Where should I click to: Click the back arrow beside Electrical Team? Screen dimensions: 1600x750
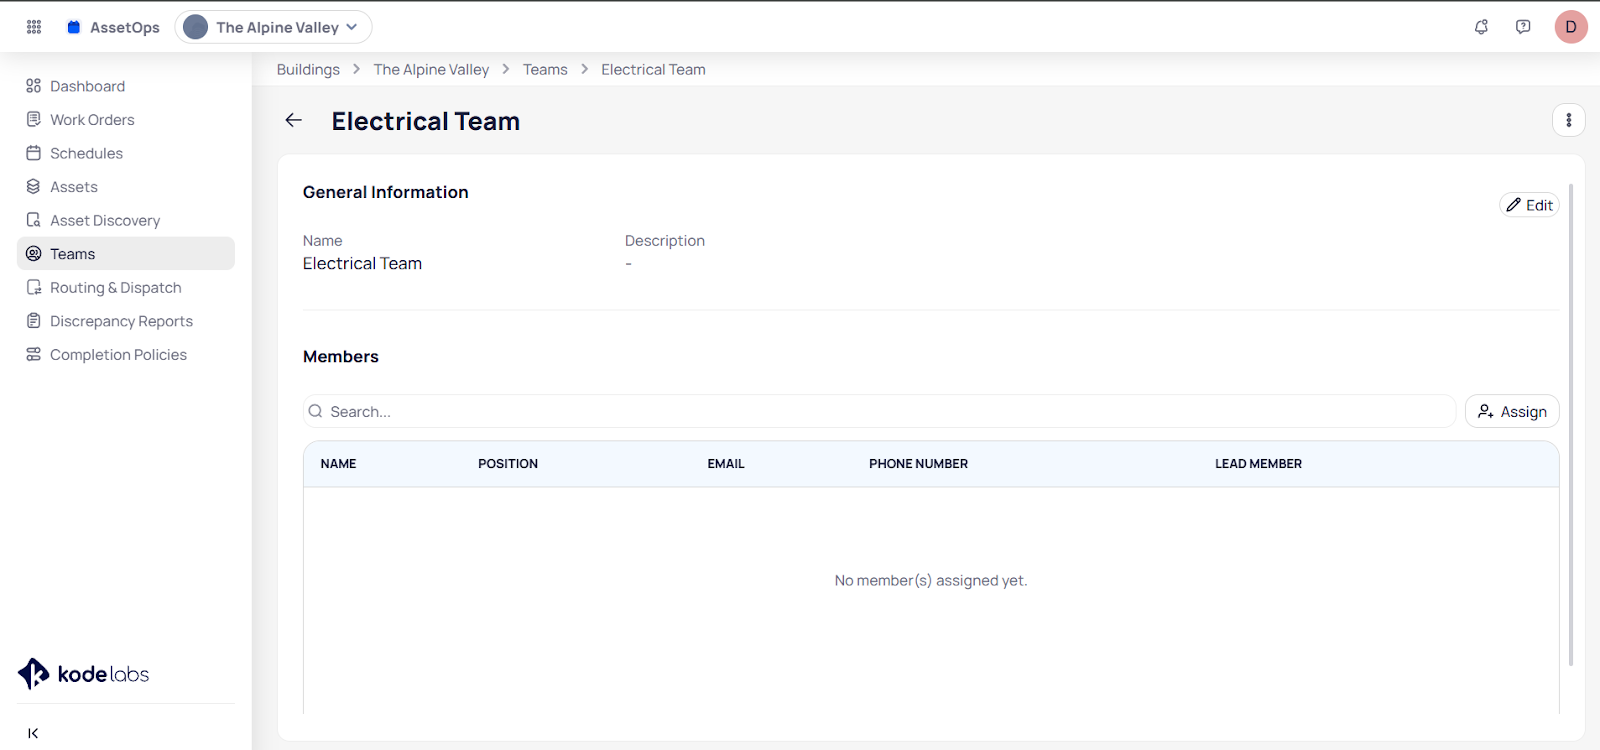pyautogui.click(x=293, y=120)
